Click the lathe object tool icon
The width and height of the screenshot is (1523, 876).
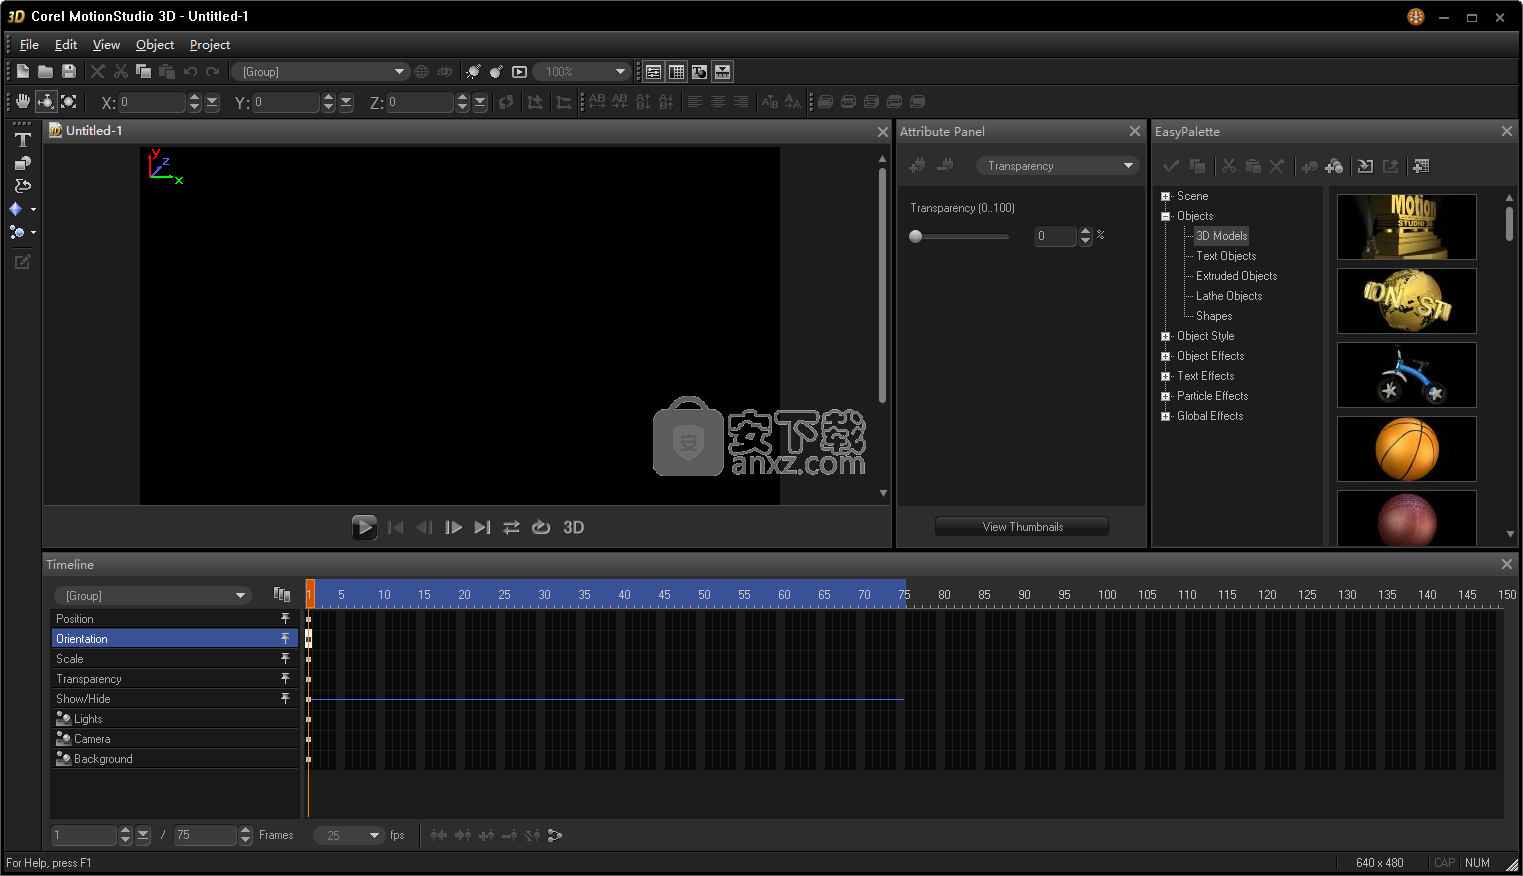click(22, 186)
